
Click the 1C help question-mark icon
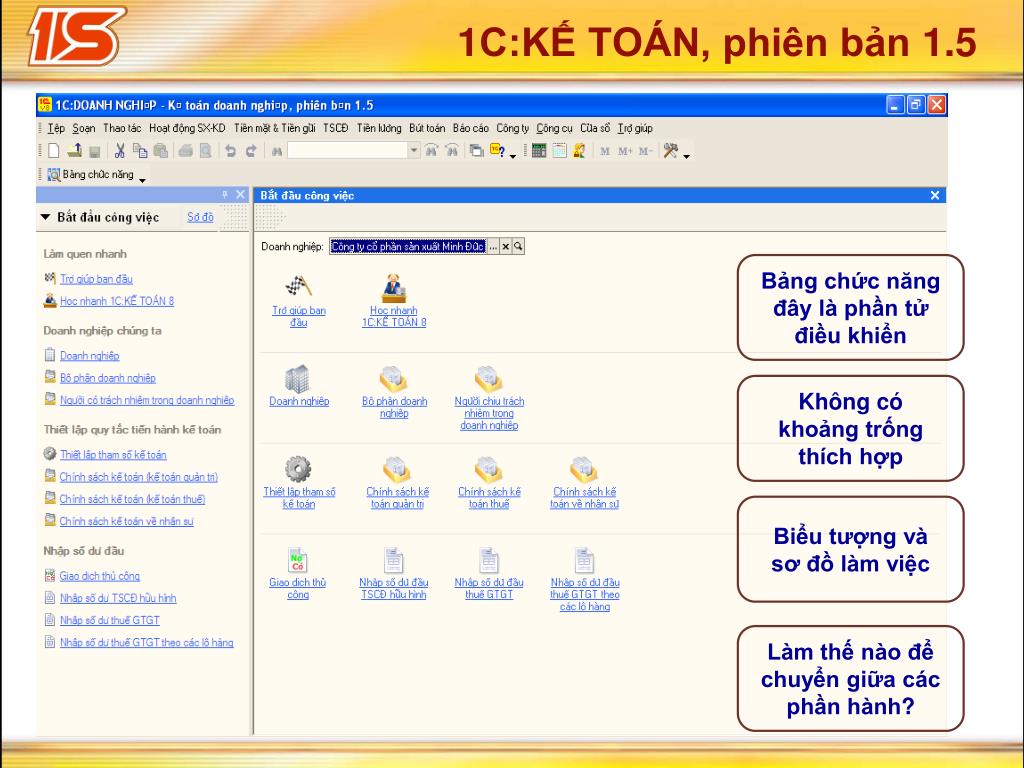tap(498, 151)
